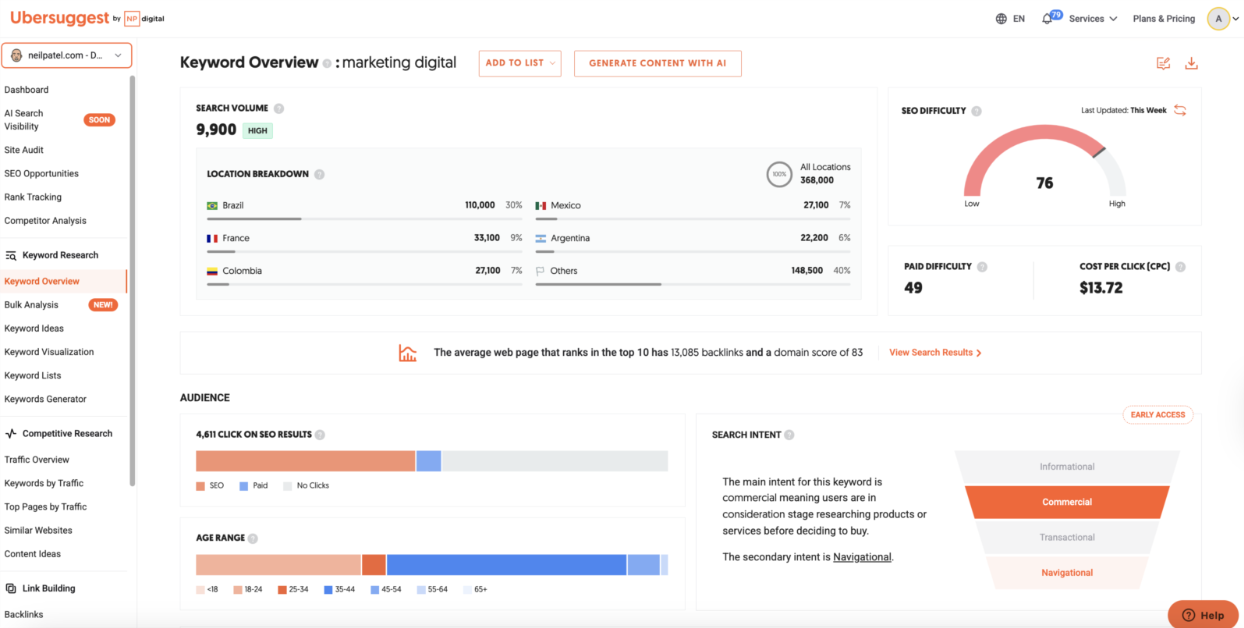Open the notifications bell
Viewport: 1244px width, 628px height.
point(1047,19)
